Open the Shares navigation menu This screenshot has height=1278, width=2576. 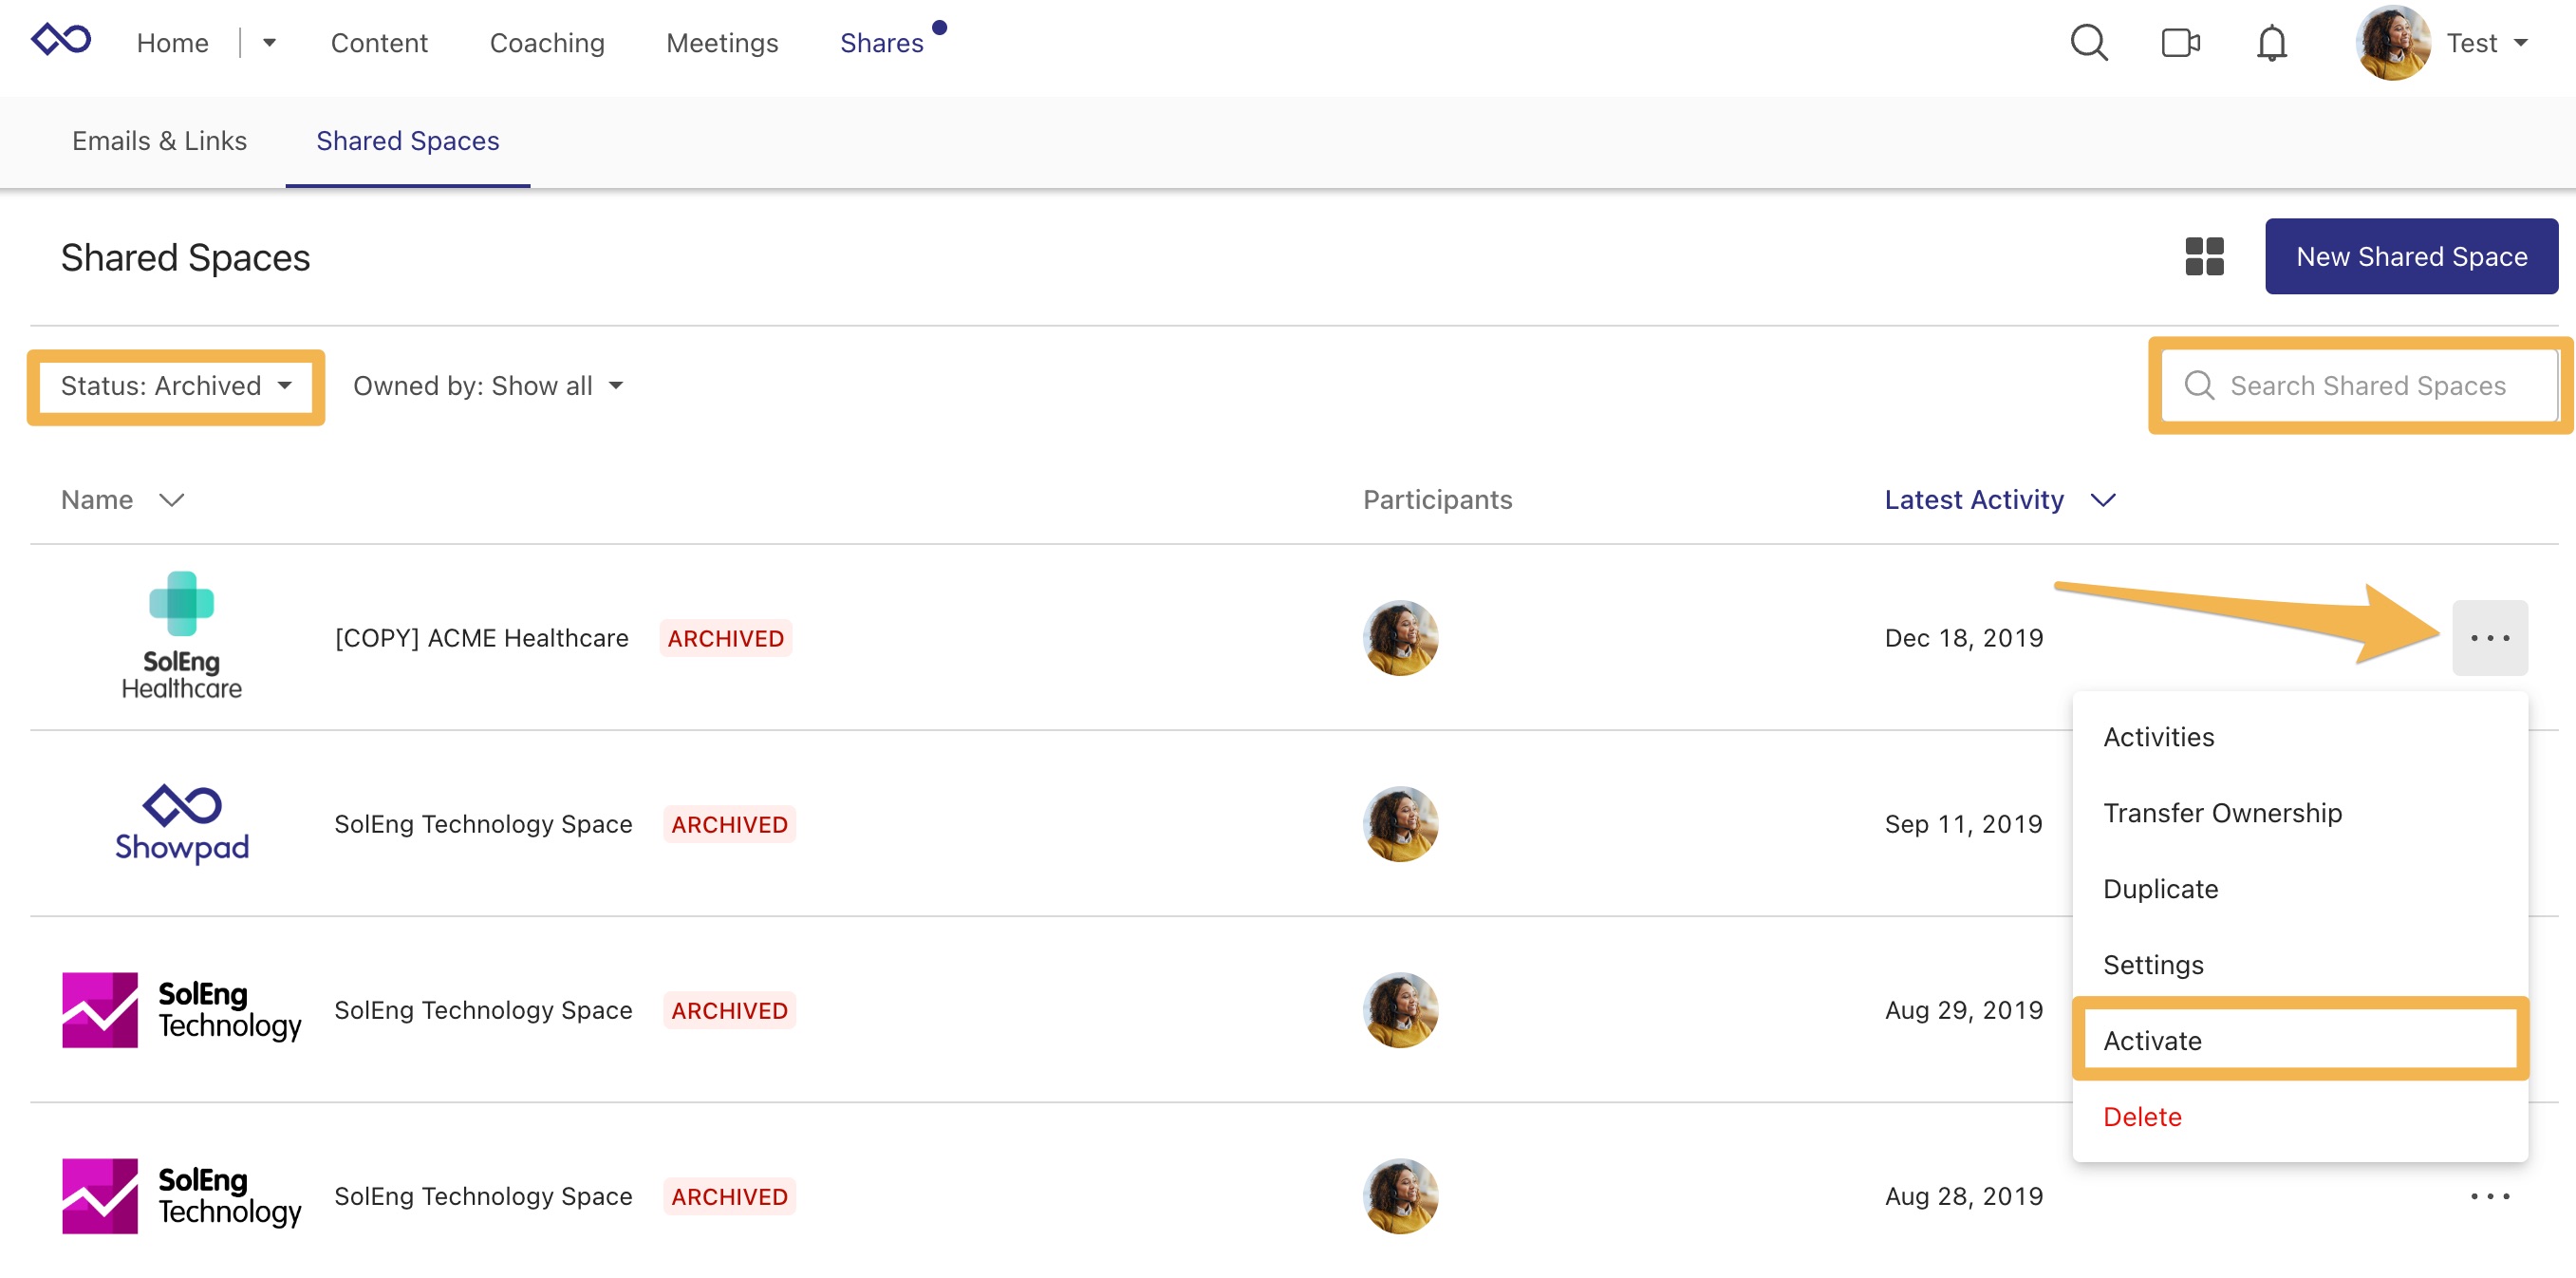click(883, 42)
